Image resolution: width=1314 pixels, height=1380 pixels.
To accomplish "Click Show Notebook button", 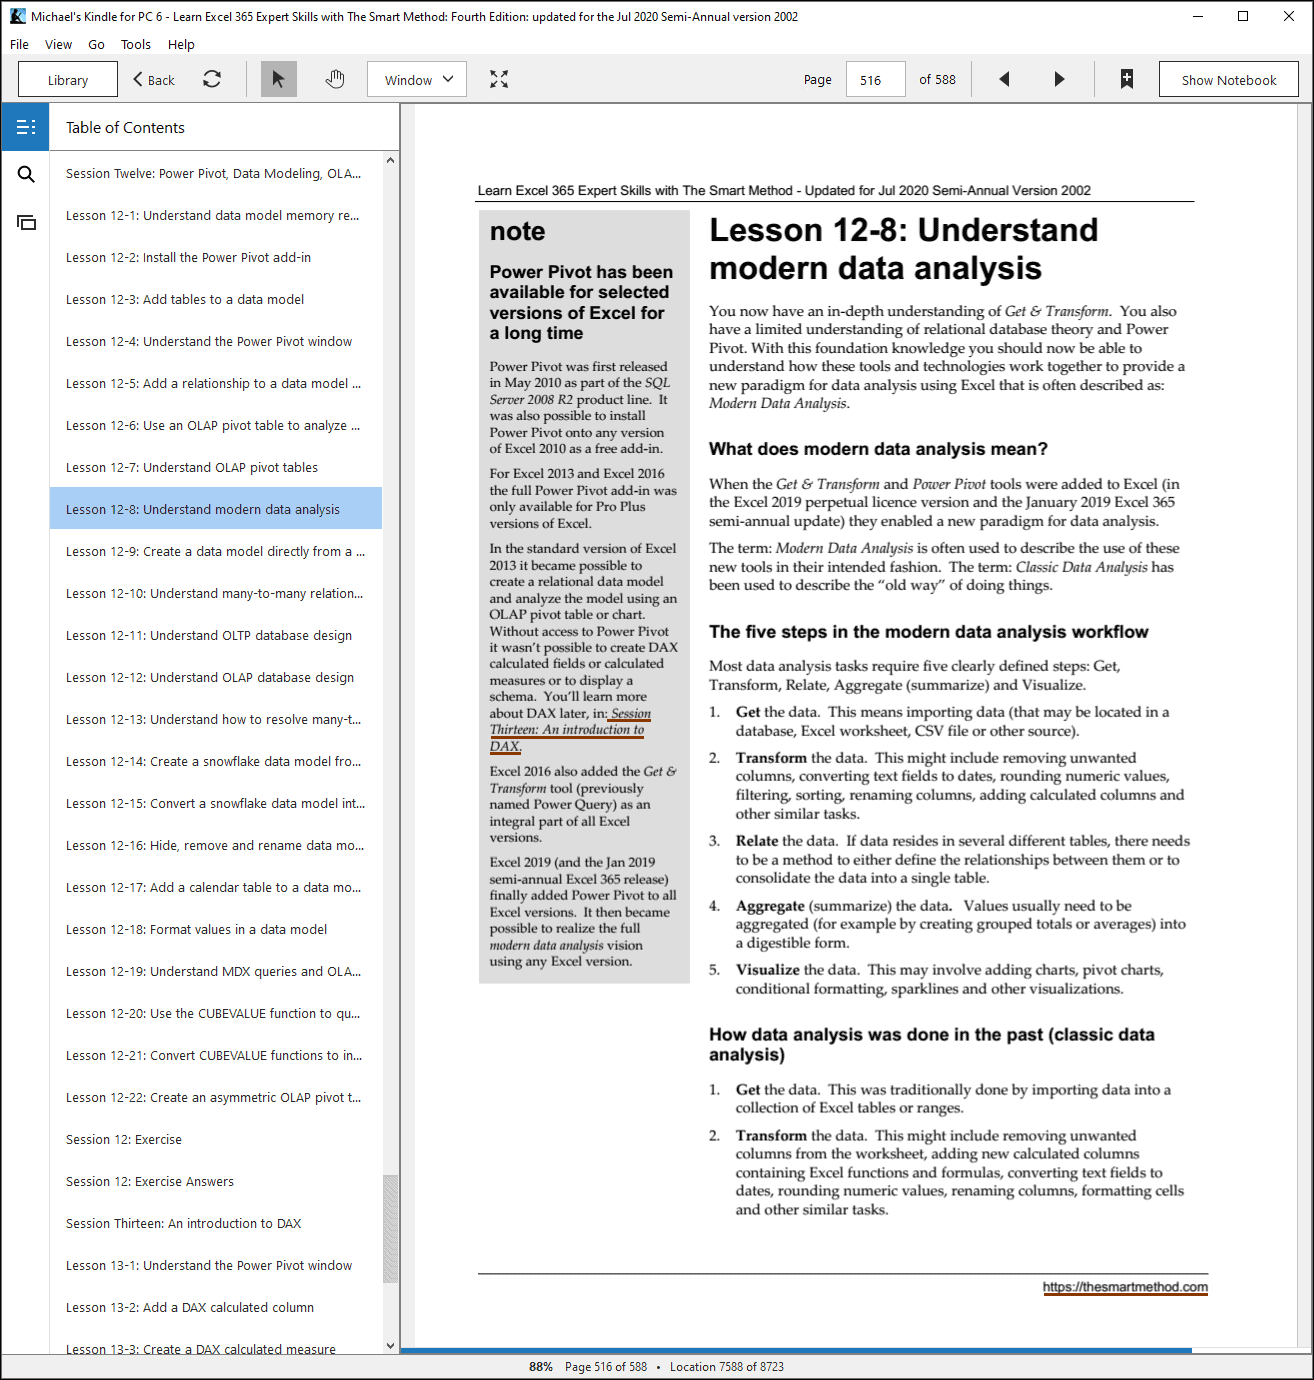I will tap(1229, 79).
